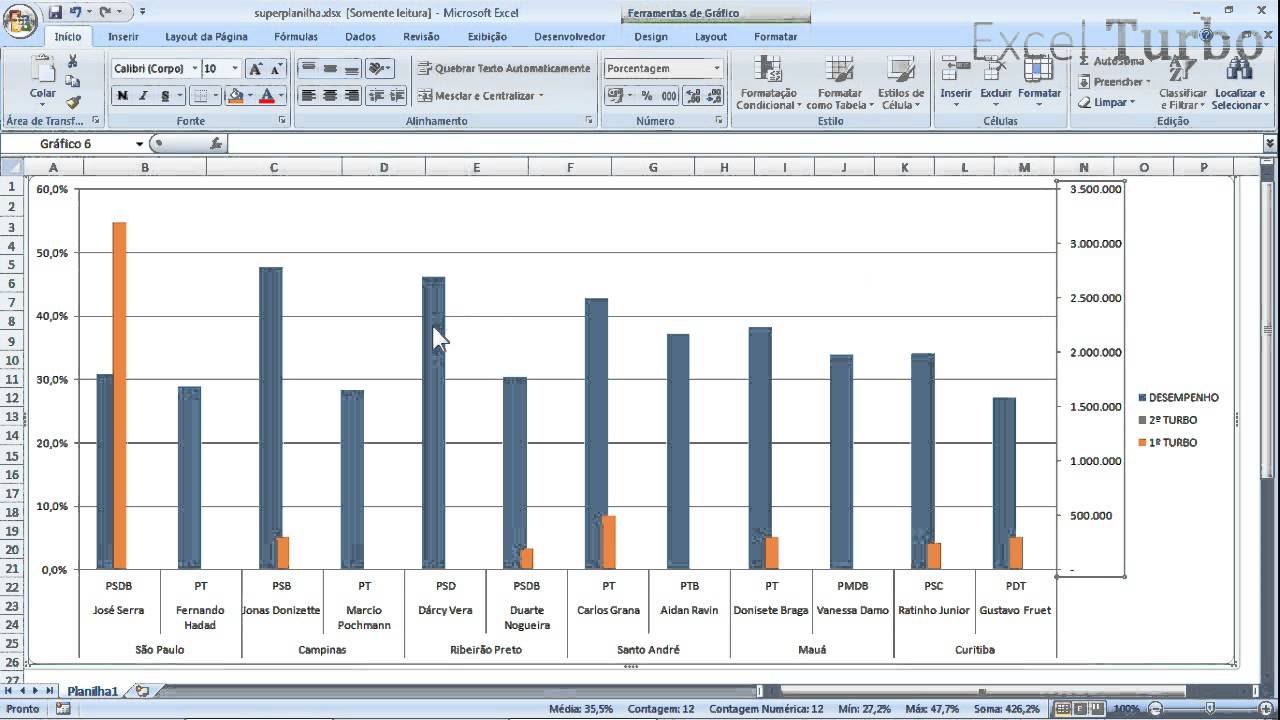Image resolution: width=1280 pixels, height=720 pixels.
Task: Open the text orientation menu
Action: [x=380, y=69]
